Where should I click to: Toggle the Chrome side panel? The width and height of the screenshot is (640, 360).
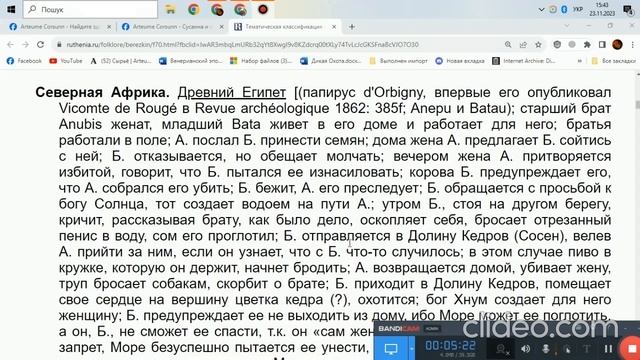pyautogui.click(x=602, y=44)
